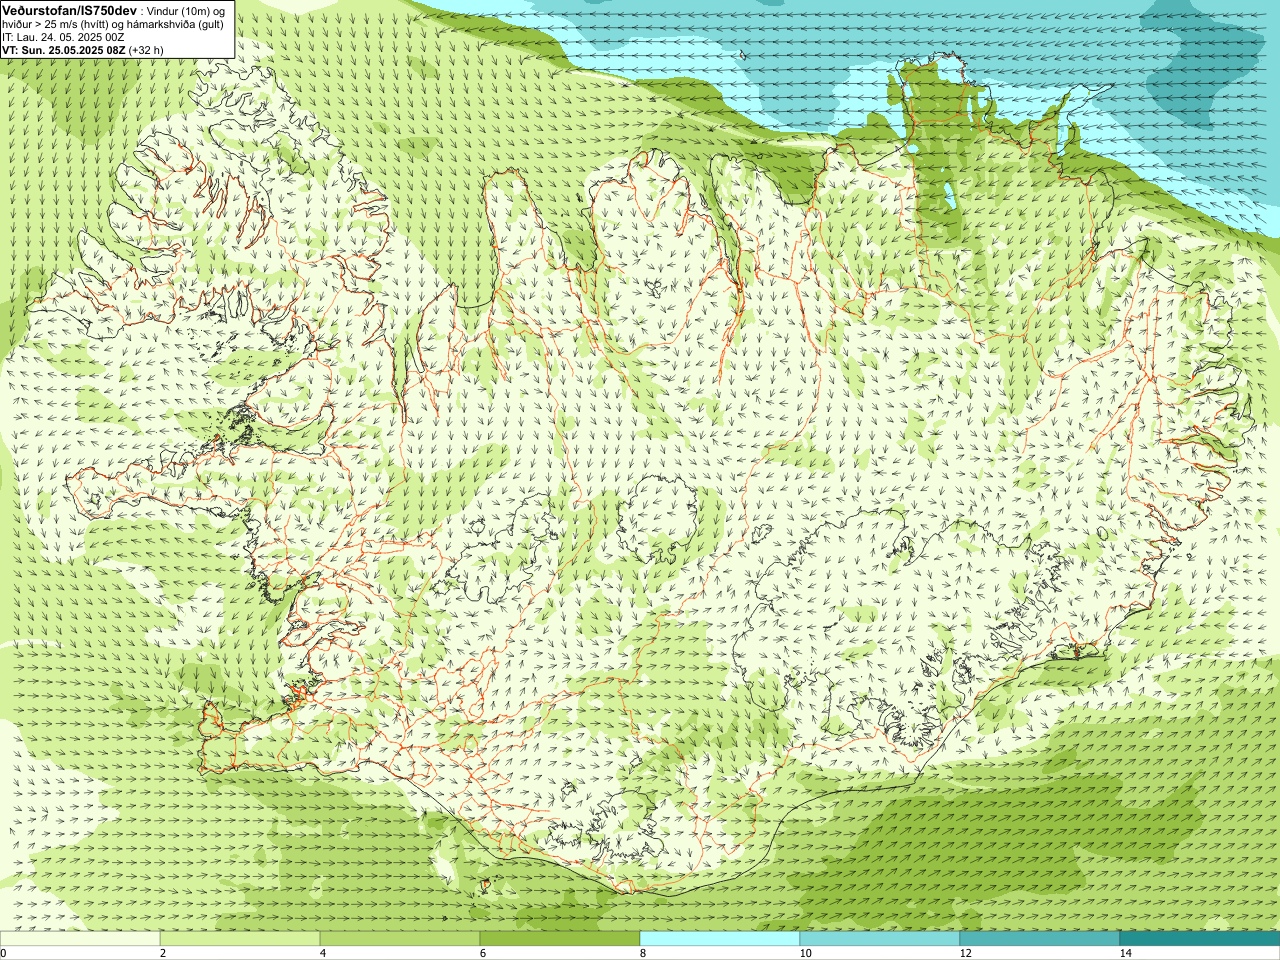Image resolution: width=1280 pixels, height=960 pixels.
Task: Select the teal 12–14 m/s legend swatch
Action: click(x=1040, y=939)
